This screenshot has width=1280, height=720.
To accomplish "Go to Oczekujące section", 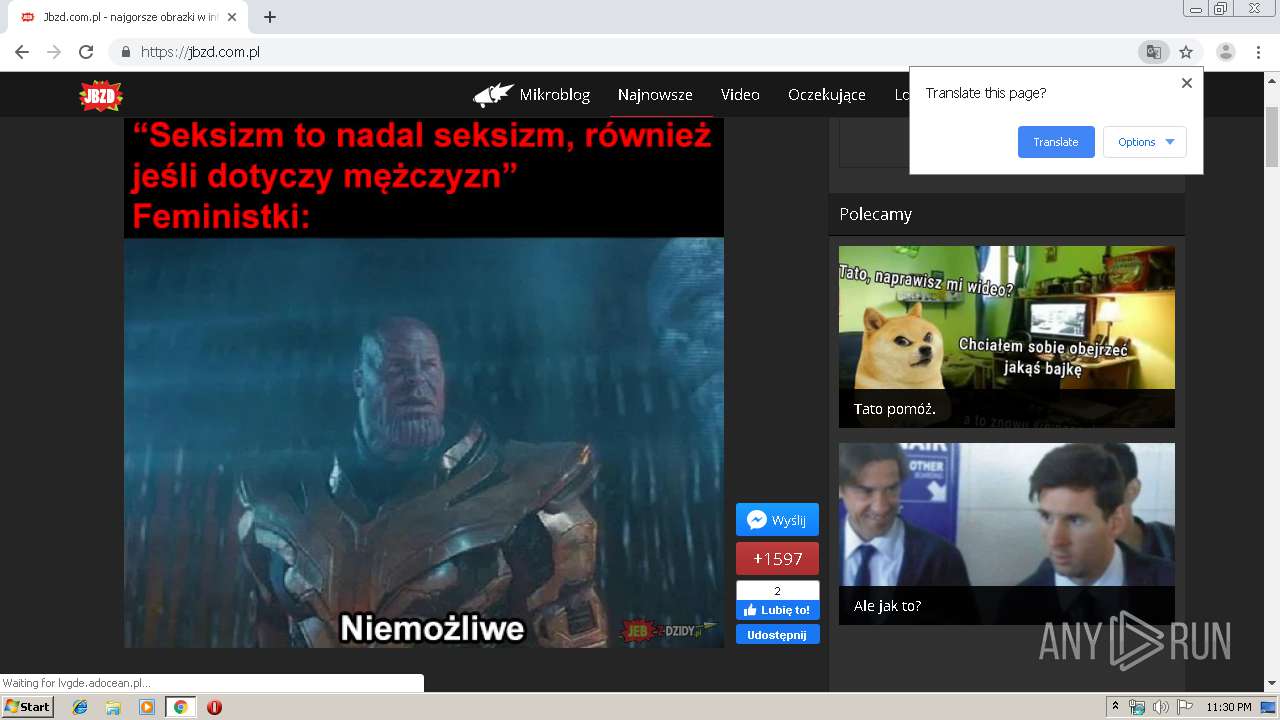I will click(x=827, y=95).
